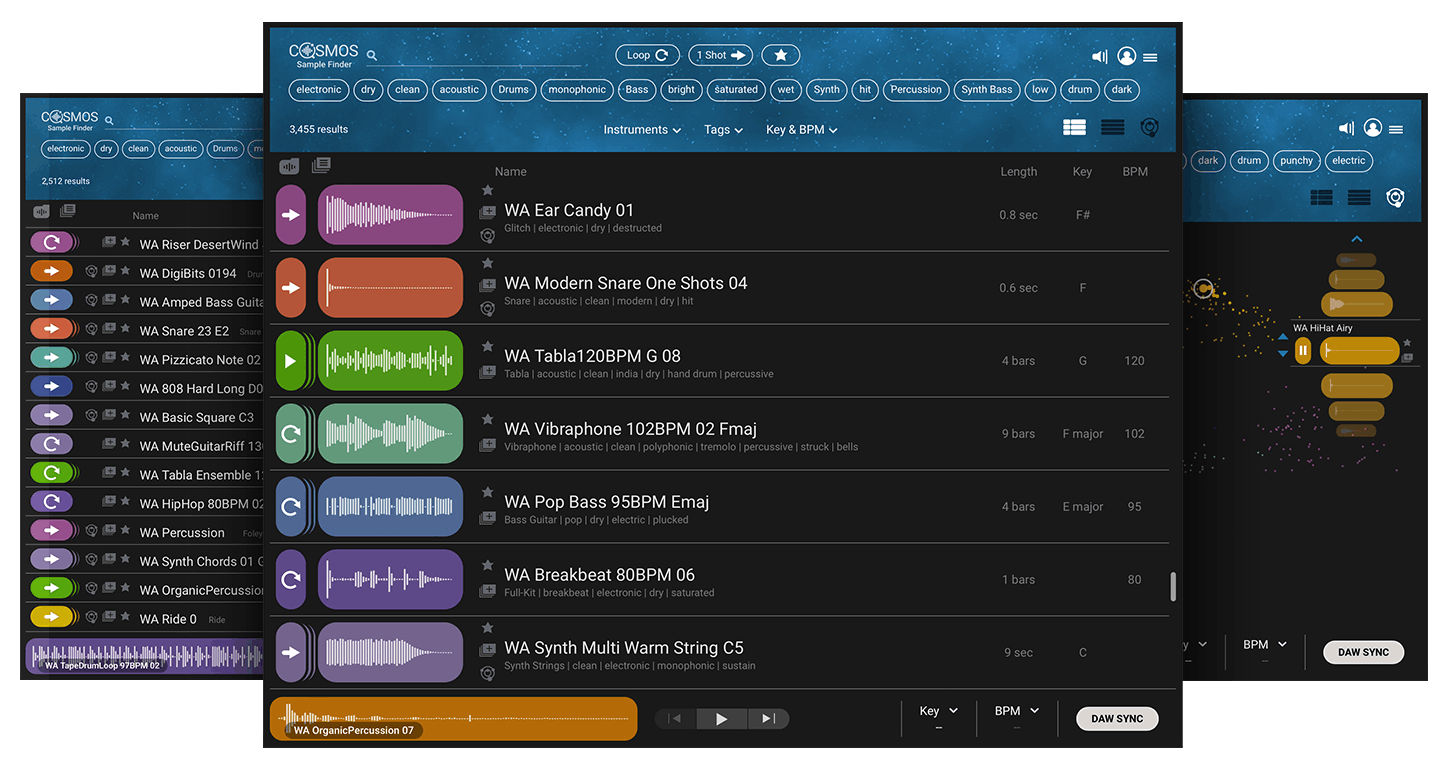Open the hamburger menu in front window
This screenshot has width=1446, height=768.
click(1150, 58)
